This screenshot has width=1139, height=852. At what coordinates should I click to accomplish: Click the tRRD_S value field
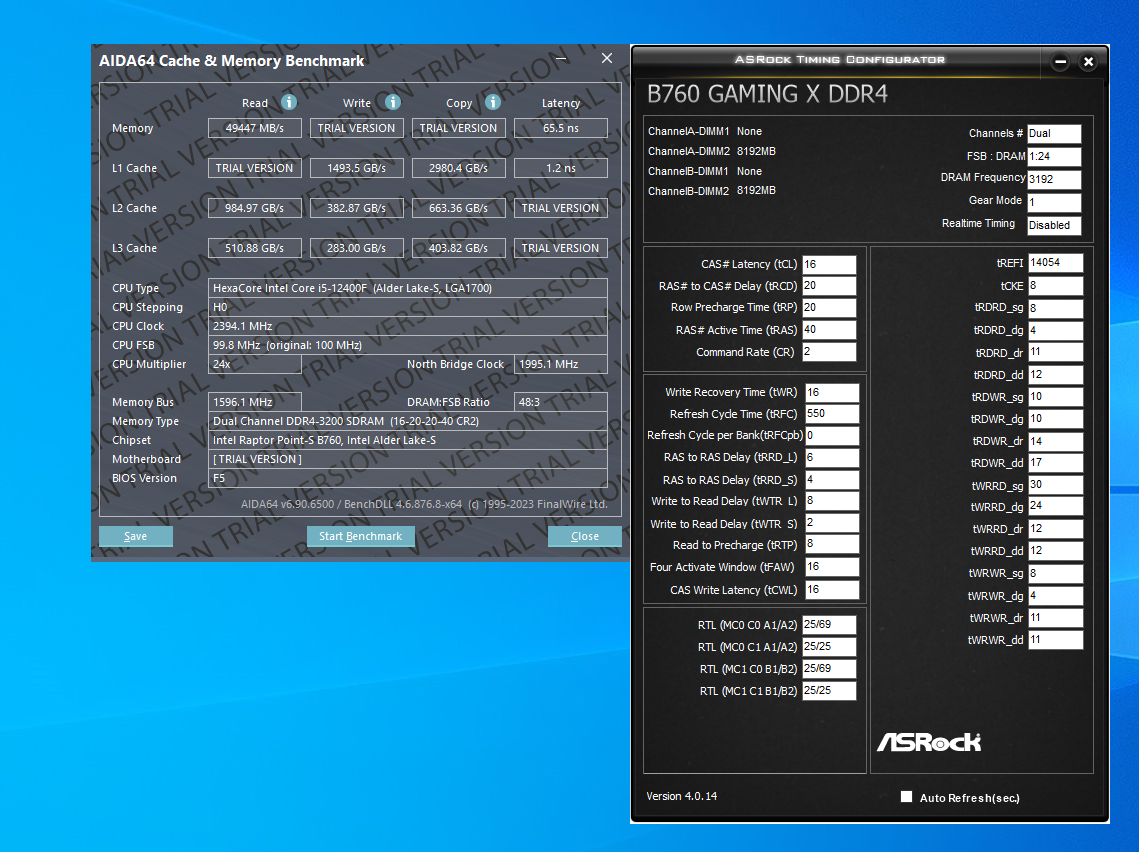(832, 480)
